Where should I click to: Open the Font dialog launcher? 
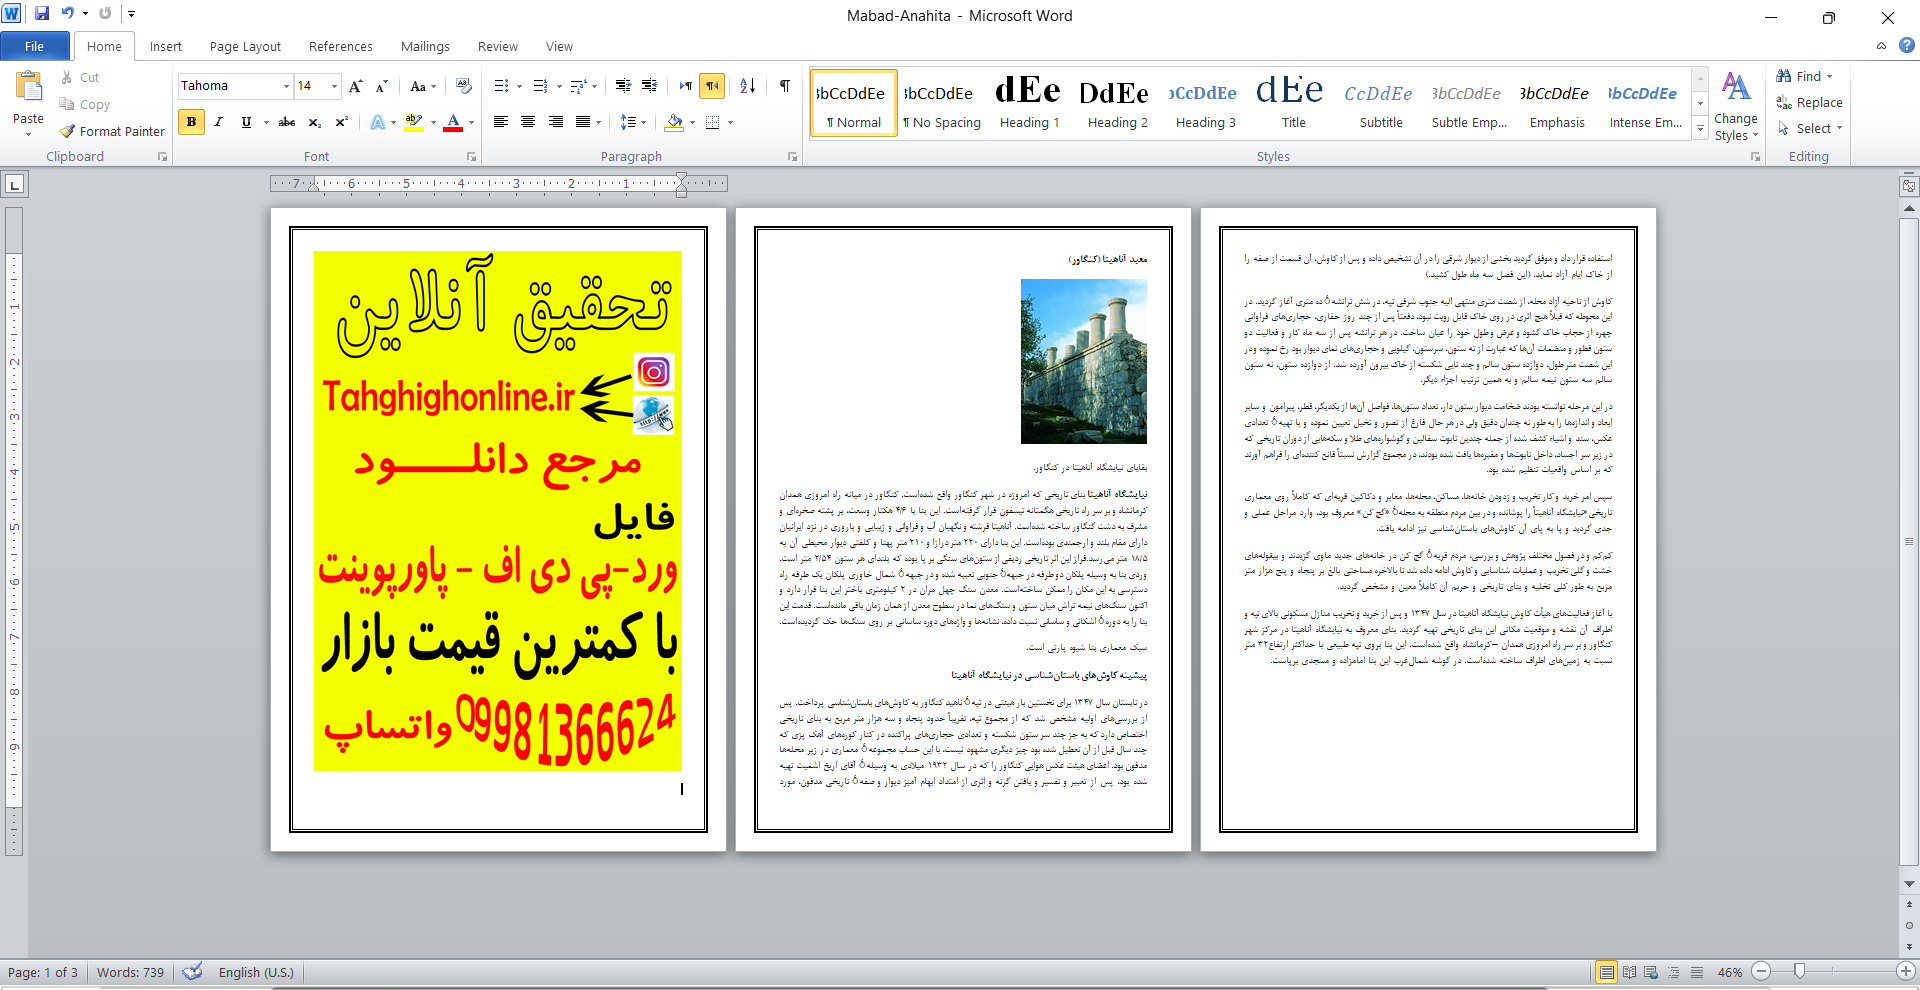(x=471, y=157)
